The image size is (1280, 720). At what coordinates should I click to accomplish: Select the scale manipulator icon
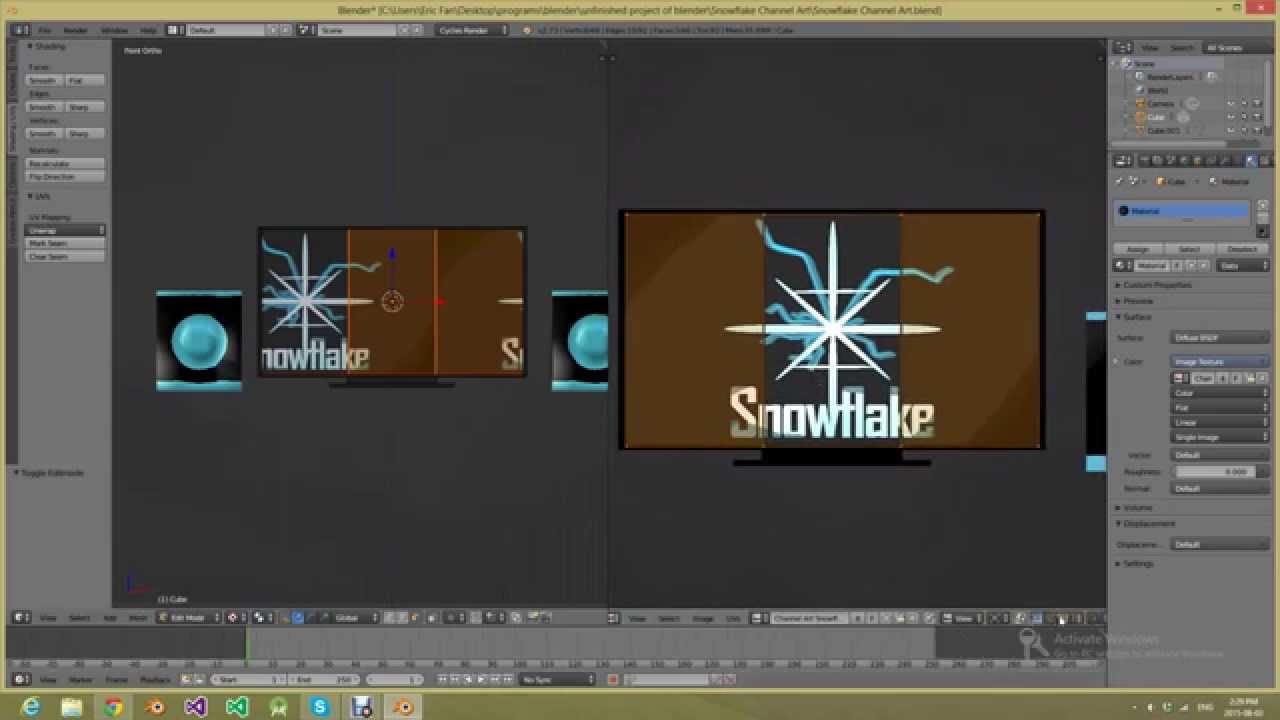coord(322,618)
